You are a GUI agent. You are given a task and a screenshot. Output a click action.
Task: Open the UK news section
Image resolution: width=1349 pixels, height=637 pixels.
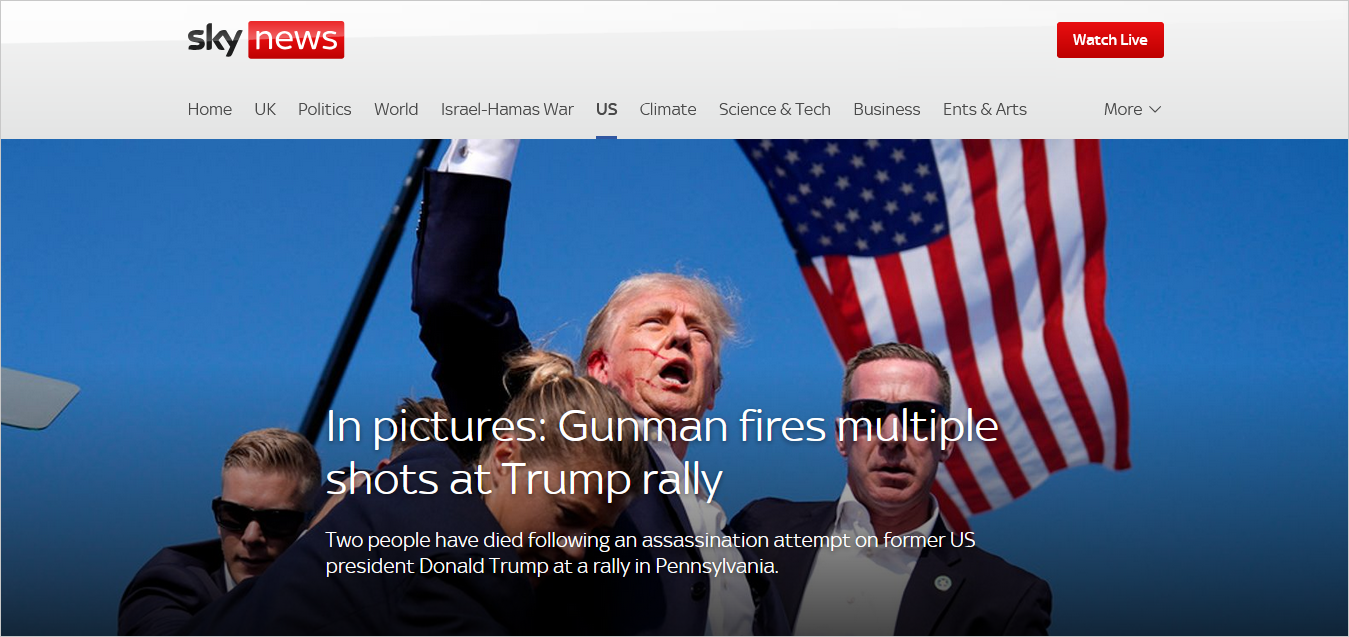point(264,109)
